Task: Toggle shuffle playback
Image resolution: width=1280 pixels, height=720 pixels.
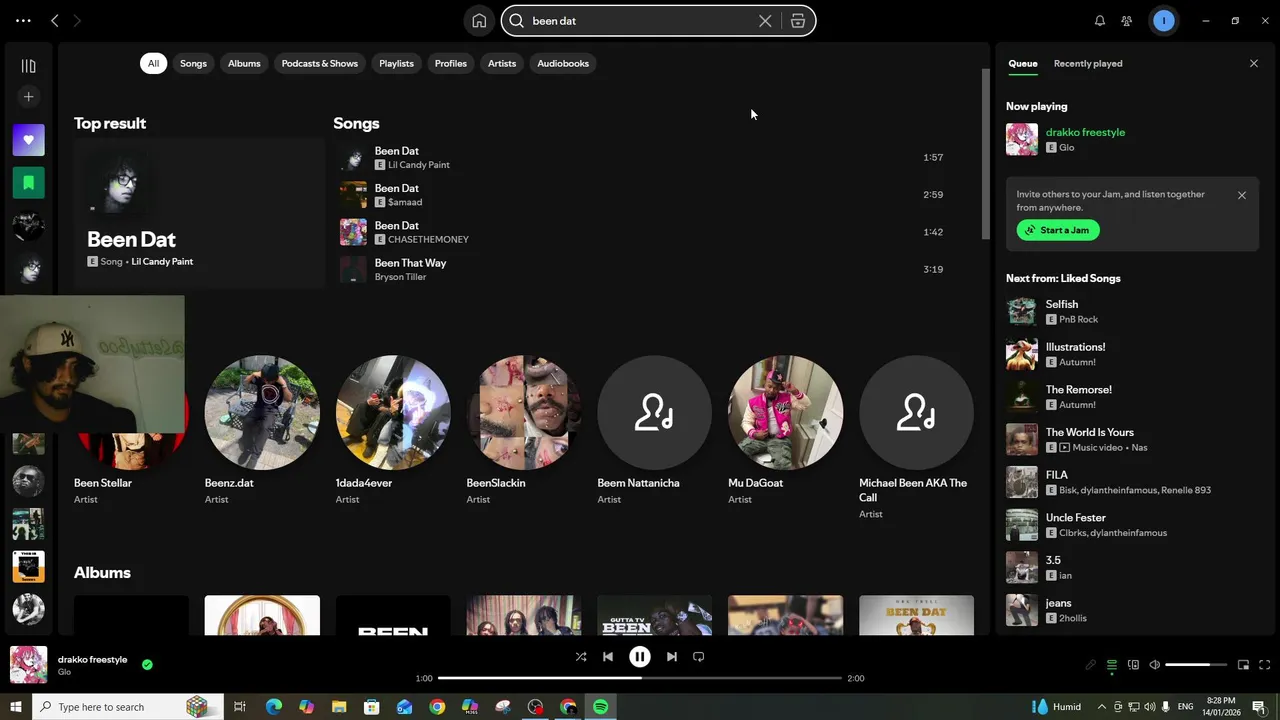Action: click(x=581, y=657)
